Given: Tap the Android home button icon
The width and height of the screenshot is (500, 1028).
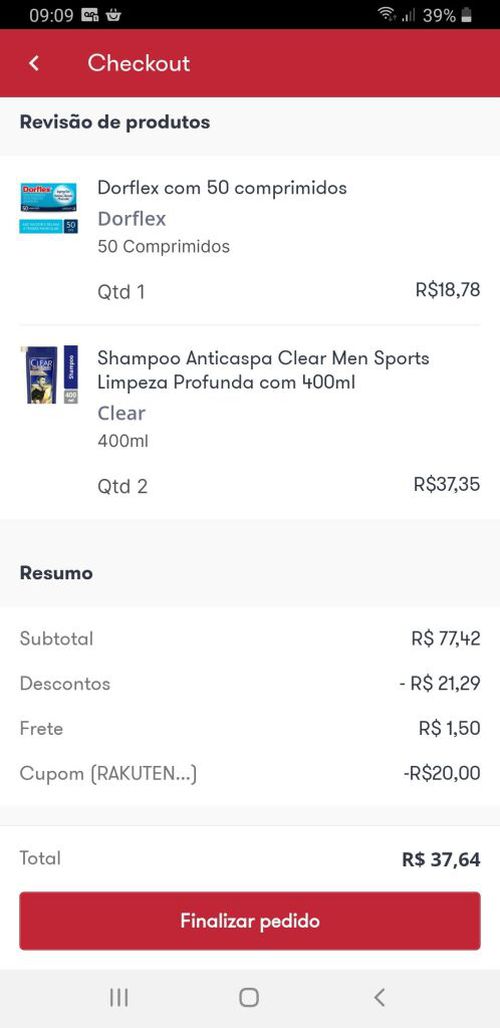Looking at the screenshot, I should click(249, 997).
